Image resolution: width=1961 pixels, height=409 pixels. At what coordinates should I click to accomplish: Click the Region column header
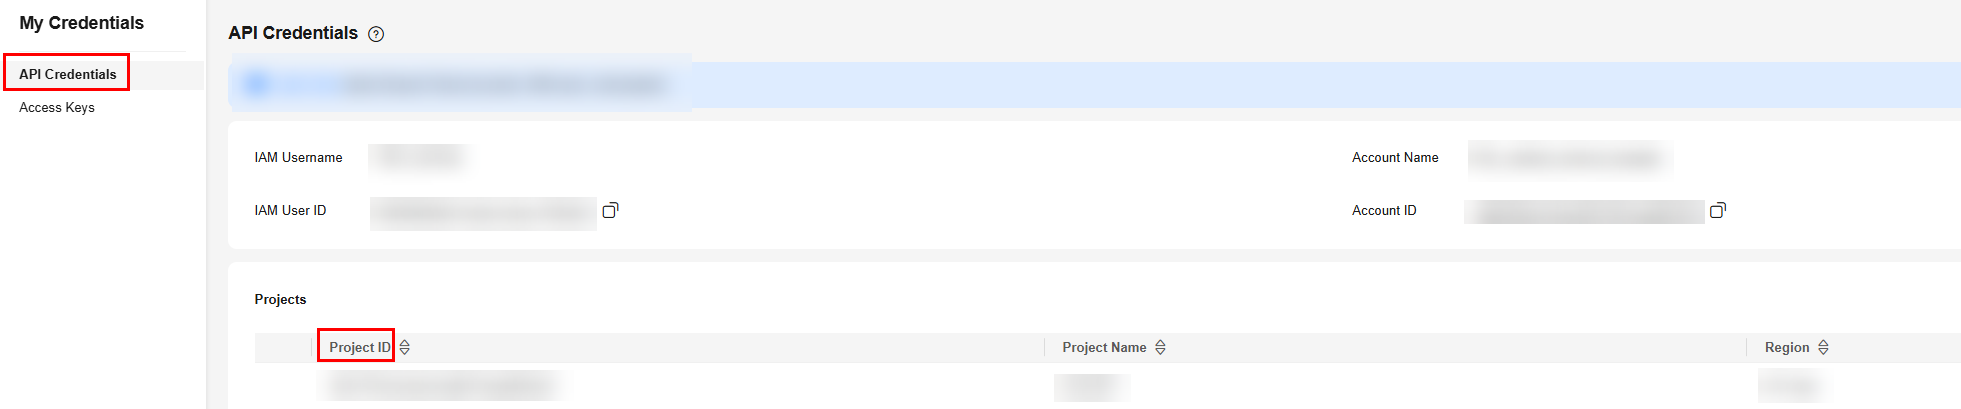tap(1787, 347)
